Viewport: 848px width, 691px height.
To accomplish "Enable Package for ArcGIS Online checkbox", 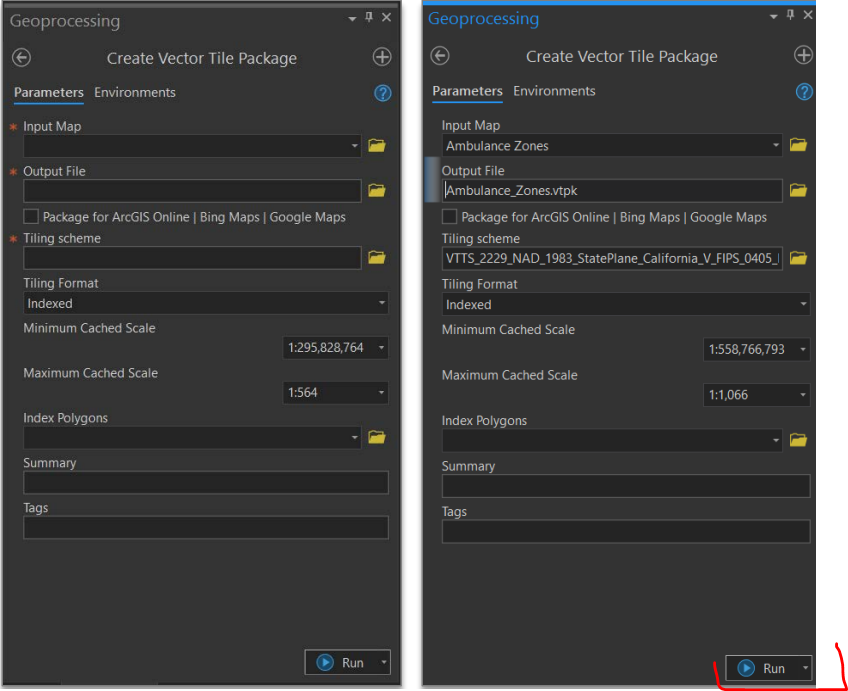I will pyautogui.click(x=448, y=217).
